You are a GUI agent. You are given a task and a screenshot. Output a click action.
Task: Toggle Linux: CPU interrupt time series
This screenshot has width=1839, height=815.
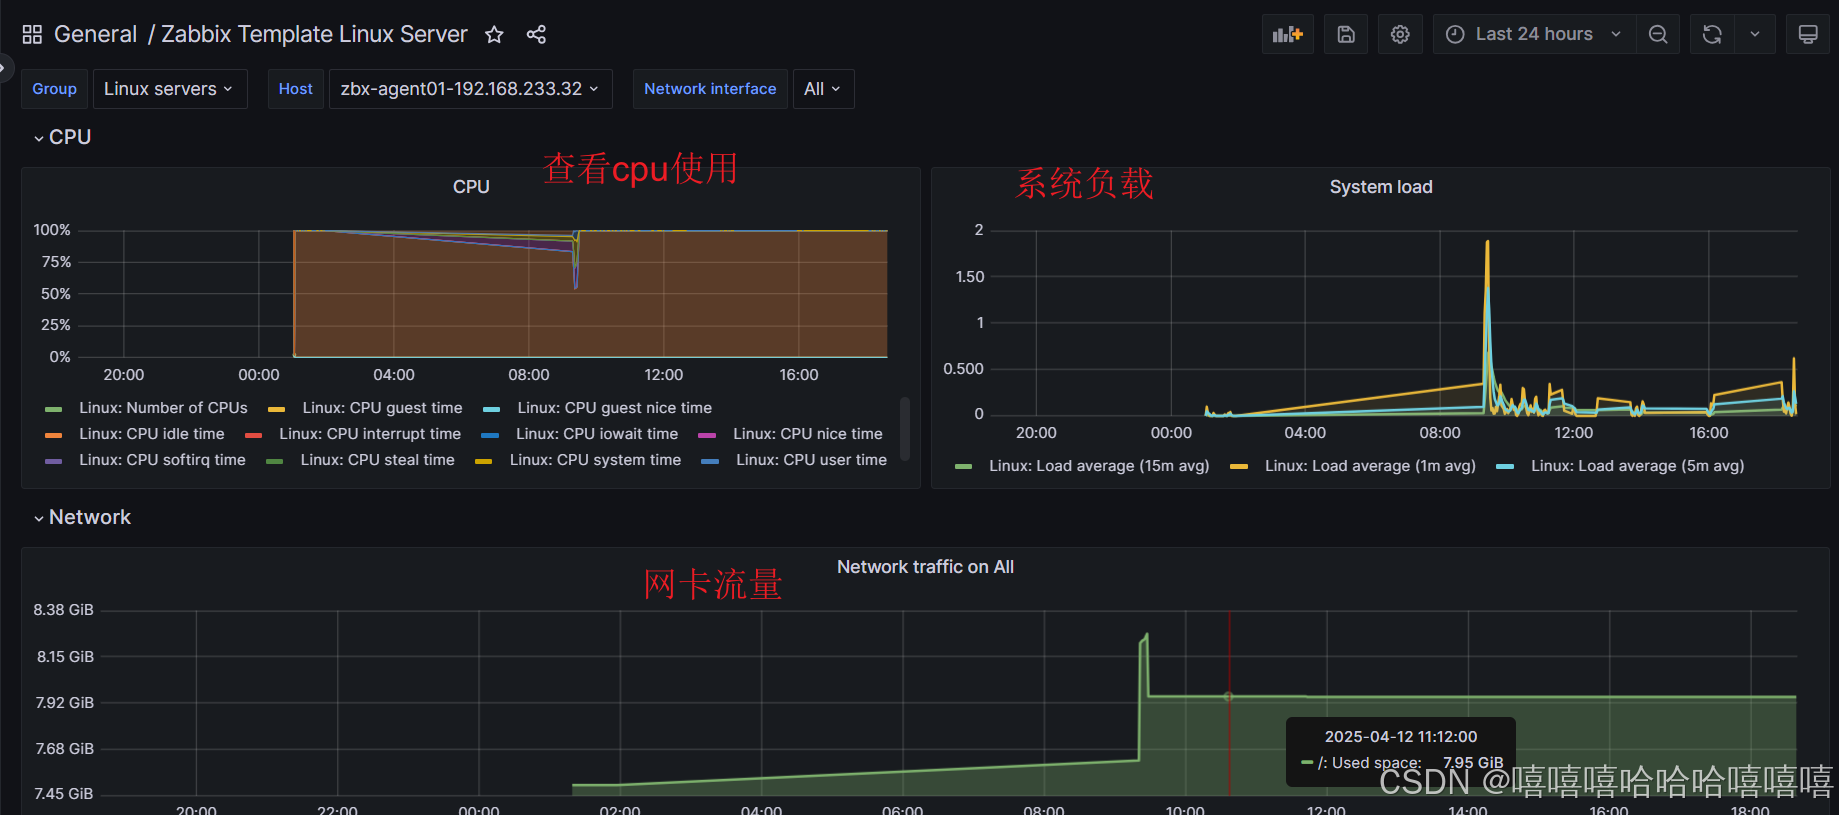[370, 434]
